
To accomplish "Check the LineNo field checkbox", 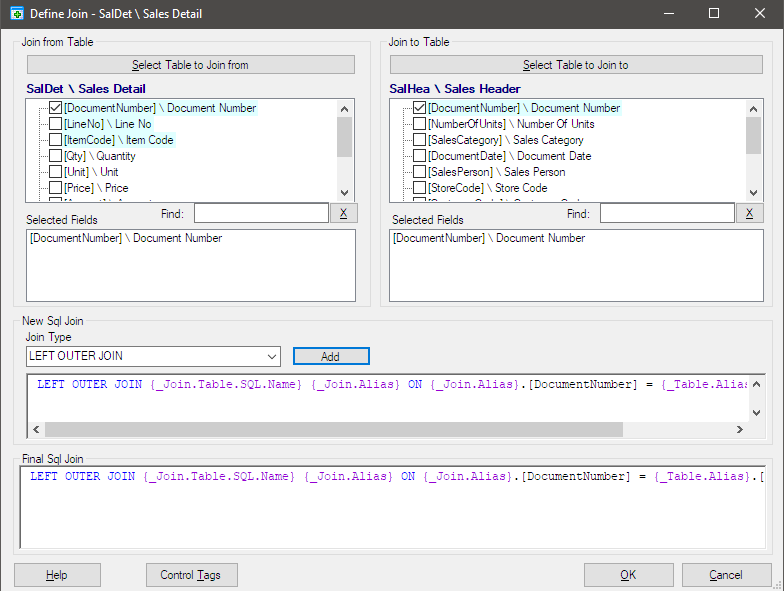I will click(56, 124).
